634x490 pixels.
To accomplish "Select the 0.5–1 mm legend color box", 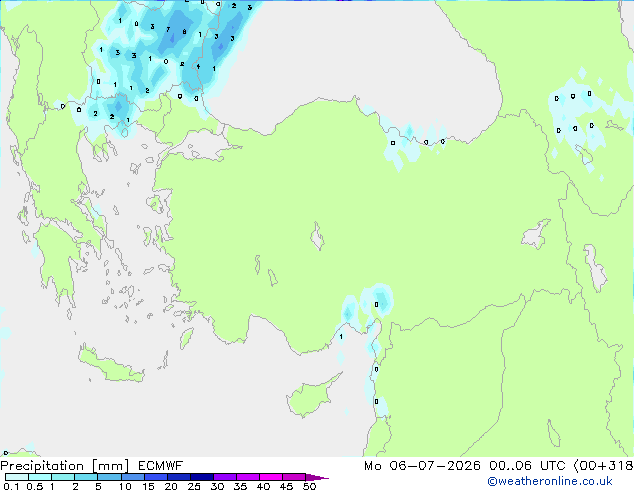I will point(40,477).
